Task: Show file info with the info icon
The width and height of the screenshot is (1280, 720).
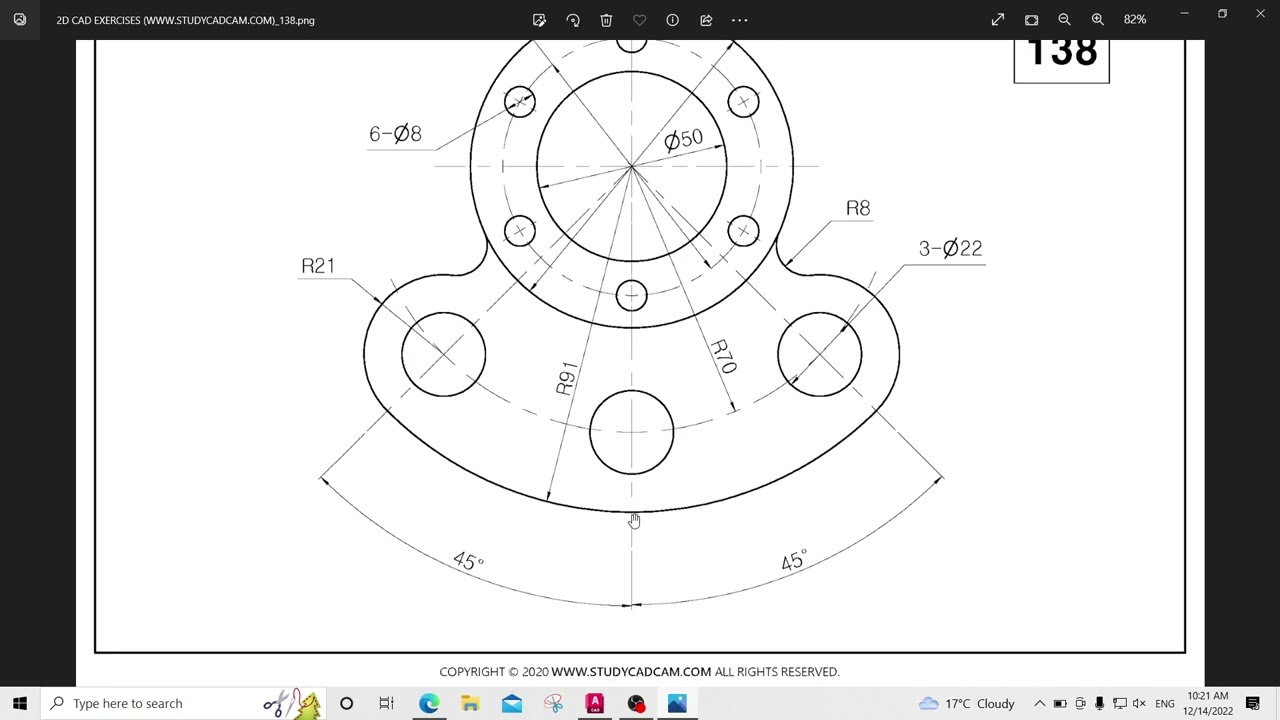Action: (672, 20)
